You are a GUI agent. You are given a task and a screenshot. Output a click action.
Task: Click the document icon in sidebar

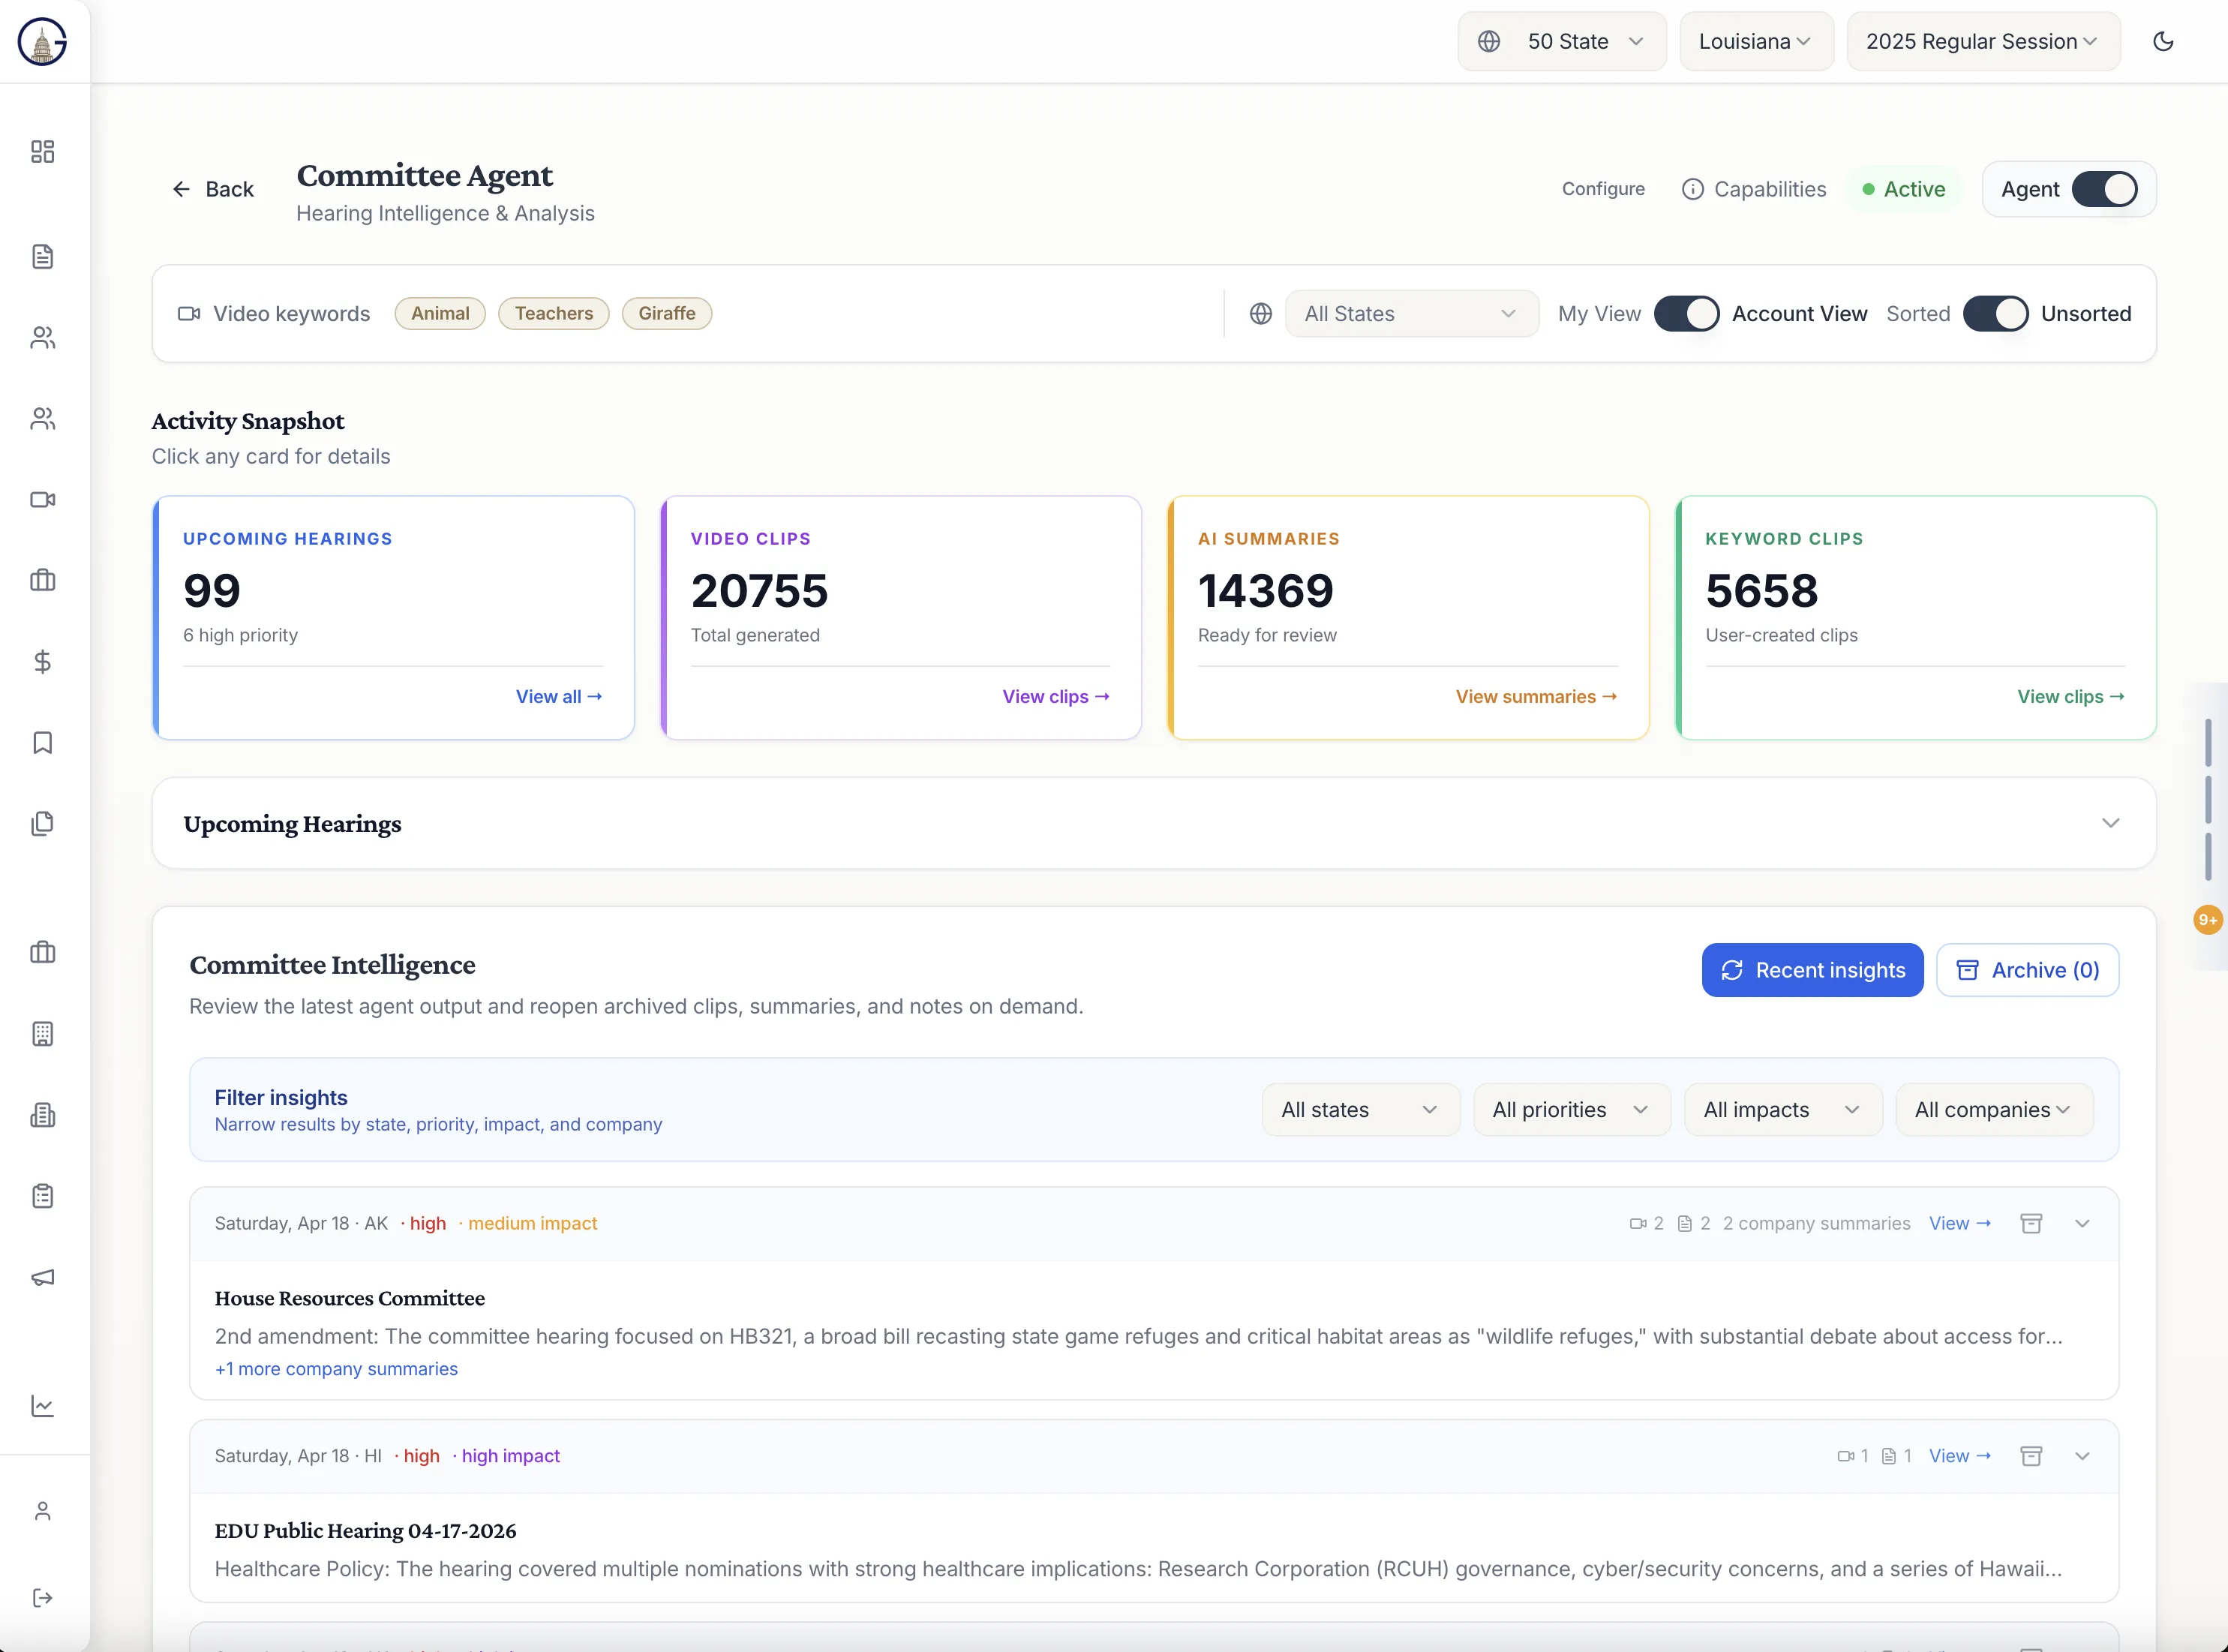point(42,256)
